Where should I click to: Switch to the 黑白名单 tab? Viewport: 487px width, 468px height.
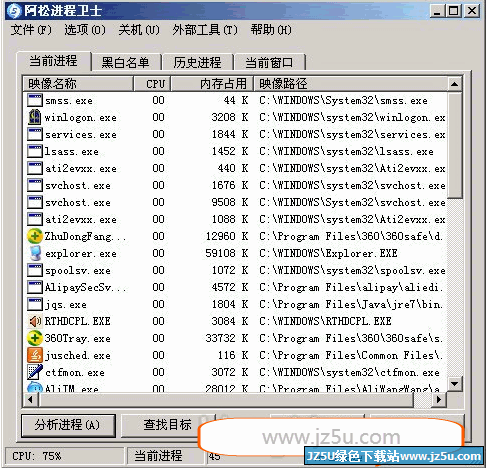(x=126, y=62)
